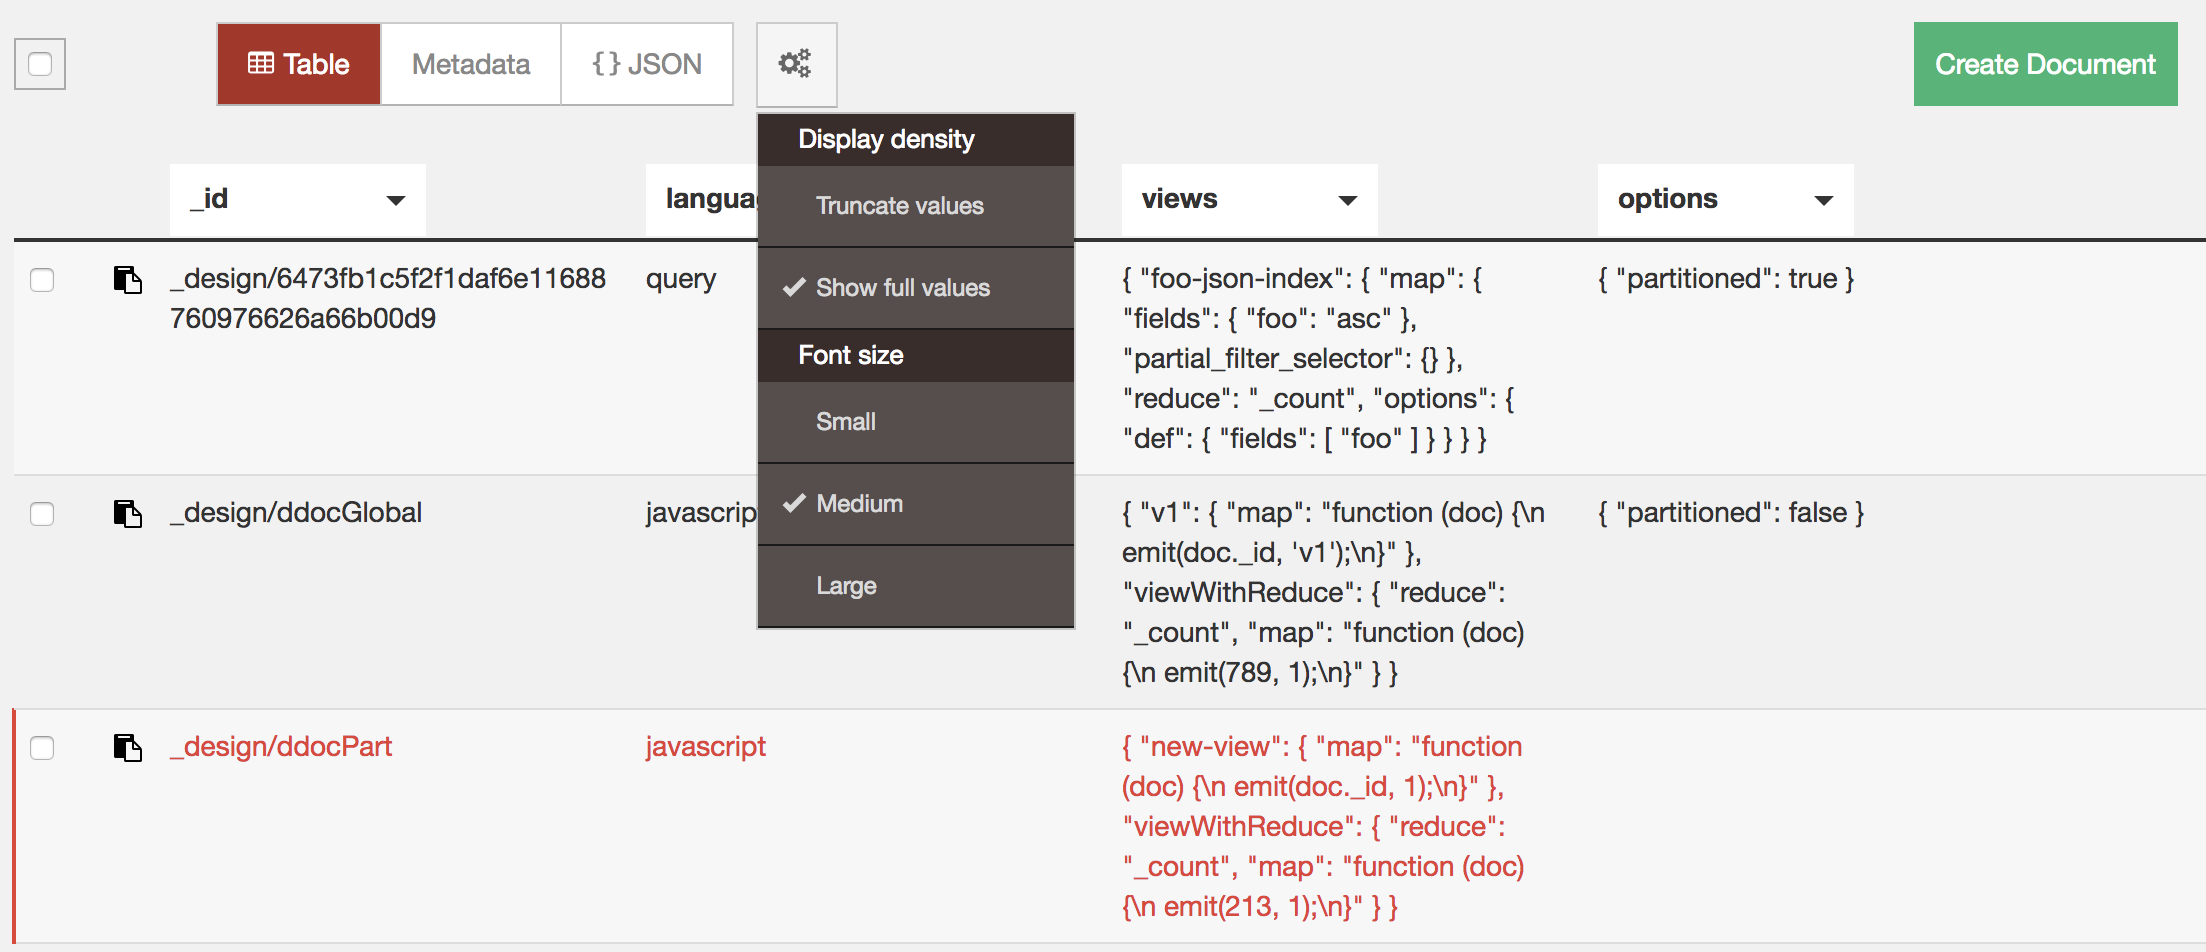Click copy icon for _design/6473fb1c5f2f1daf6e11688 document
This screenshot has width=2206, height=952.
(x=127, y=280)
